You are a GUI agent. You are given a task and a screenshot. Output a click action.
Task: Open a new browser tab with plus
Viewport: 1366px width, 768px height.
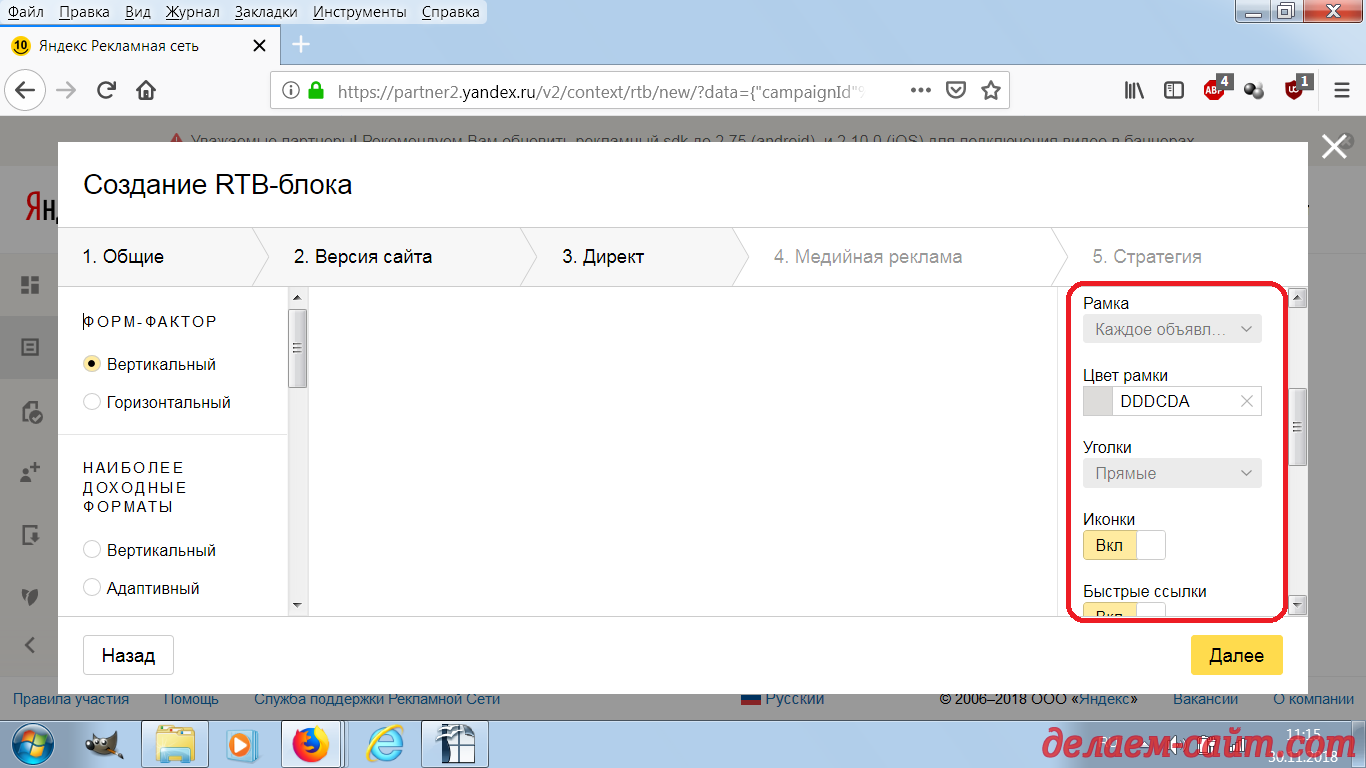click(300, 45)
